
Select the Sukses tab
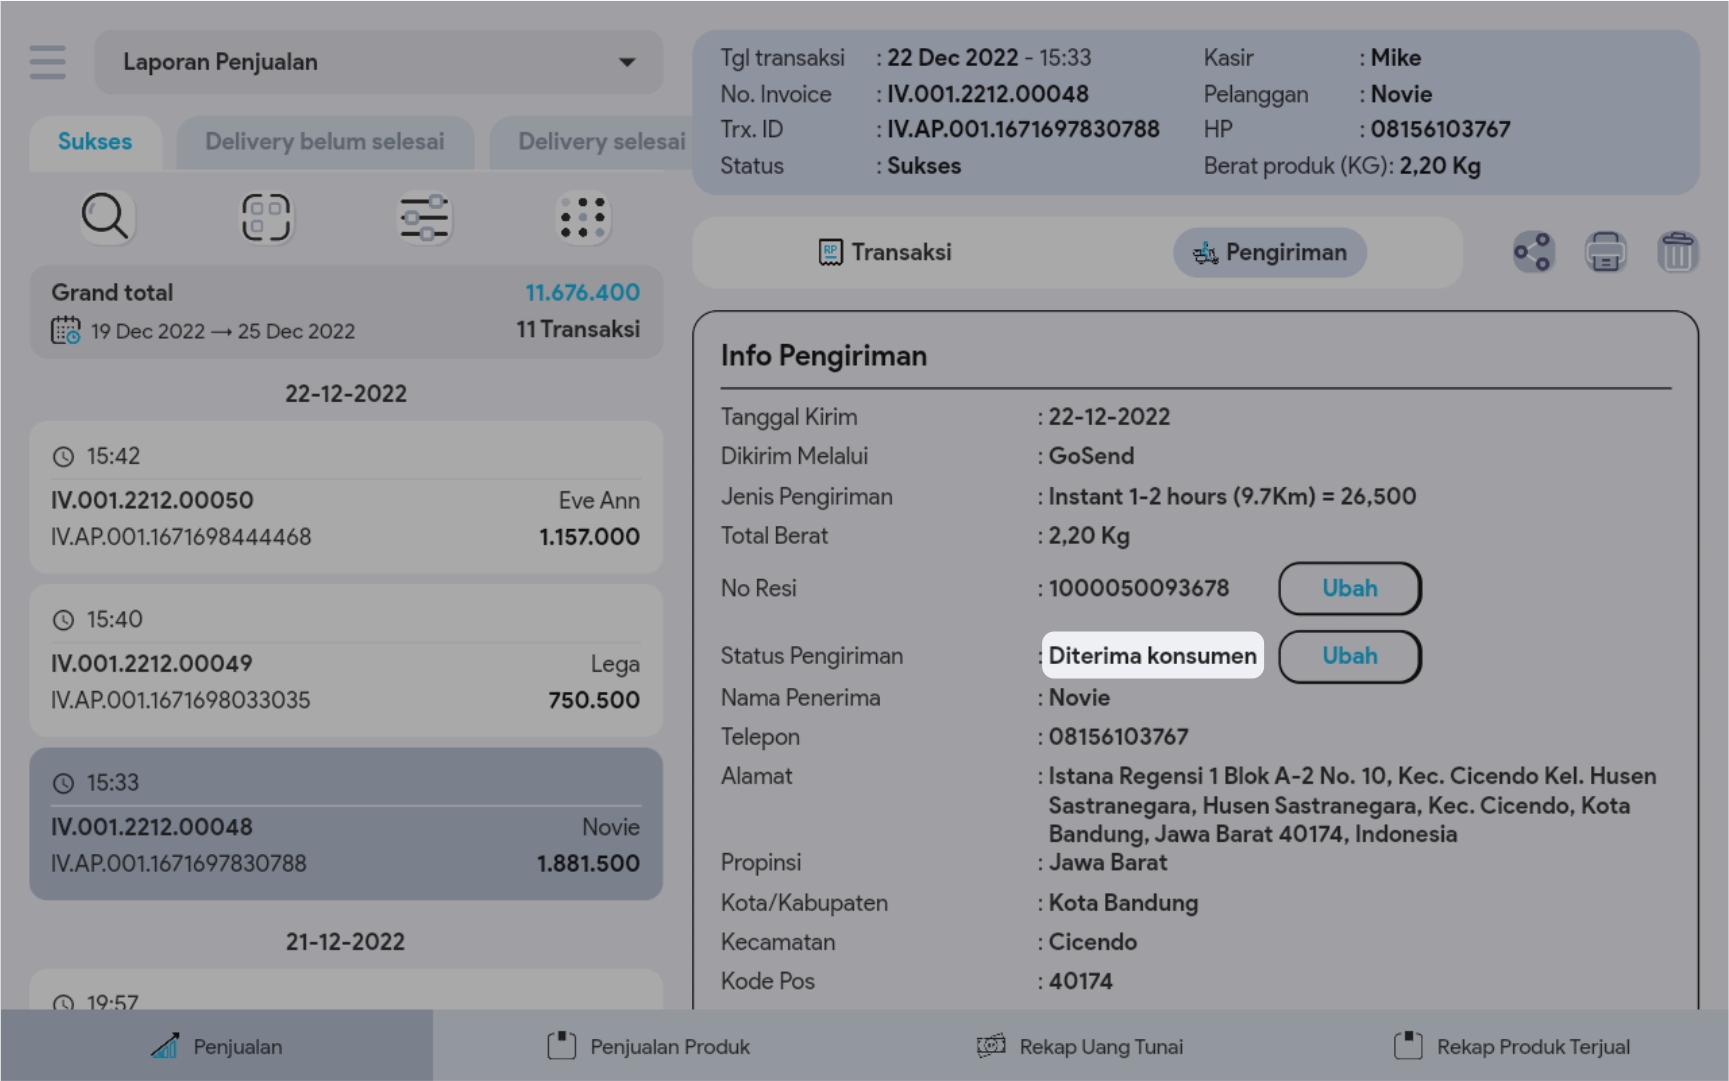coord(95,142)
